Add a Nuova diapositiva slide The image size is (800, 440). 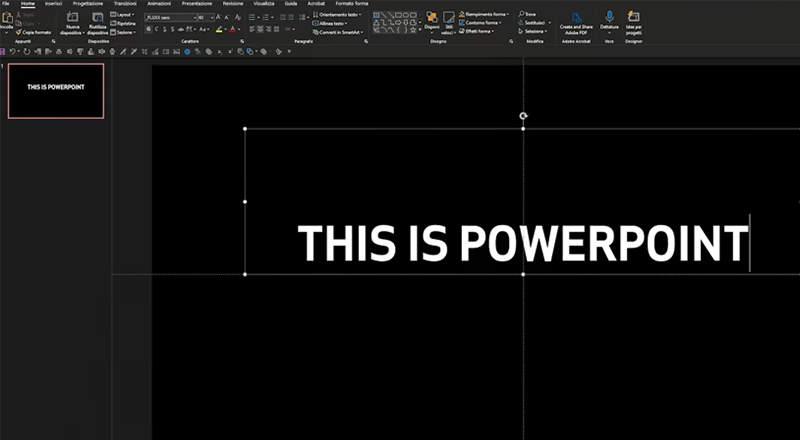tap(72, 23)
